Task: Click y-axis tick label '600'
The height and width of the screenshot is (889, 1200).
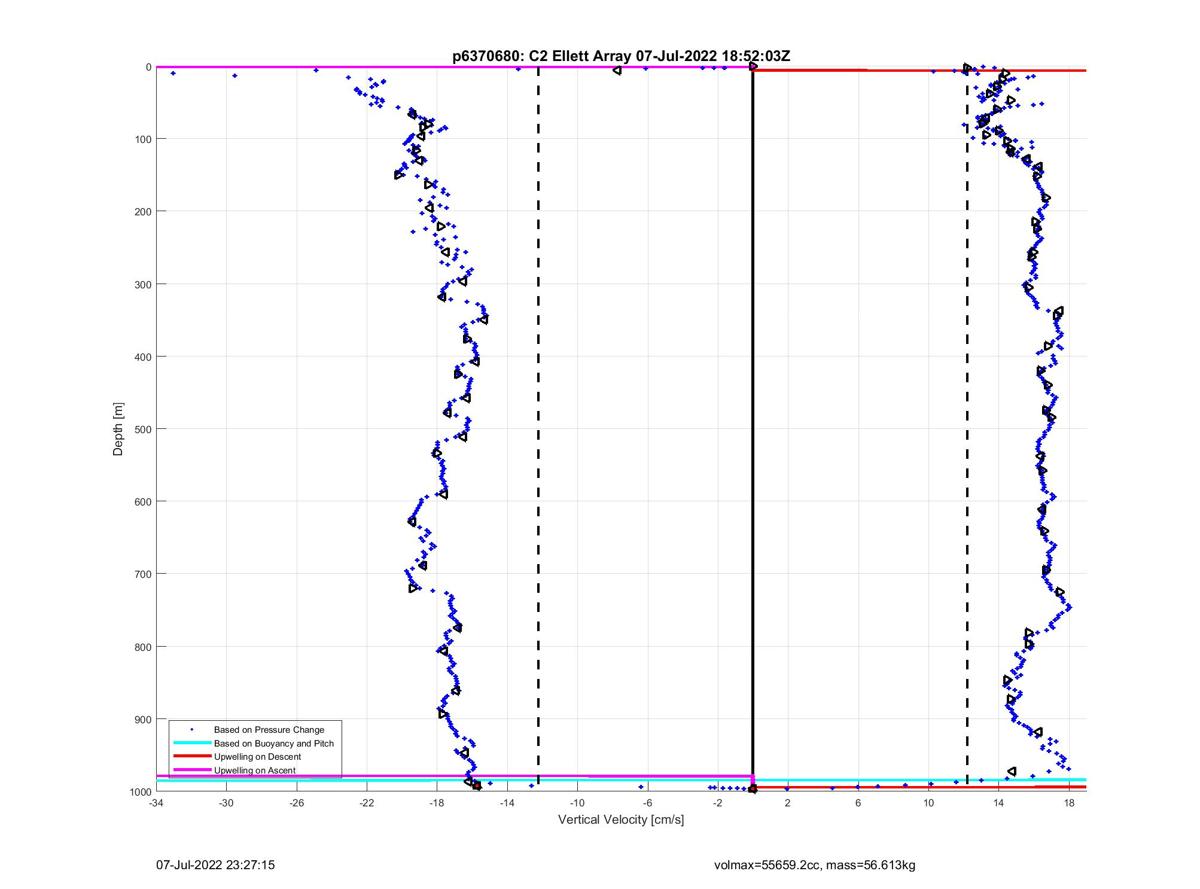Action: (x=142, y=502)
